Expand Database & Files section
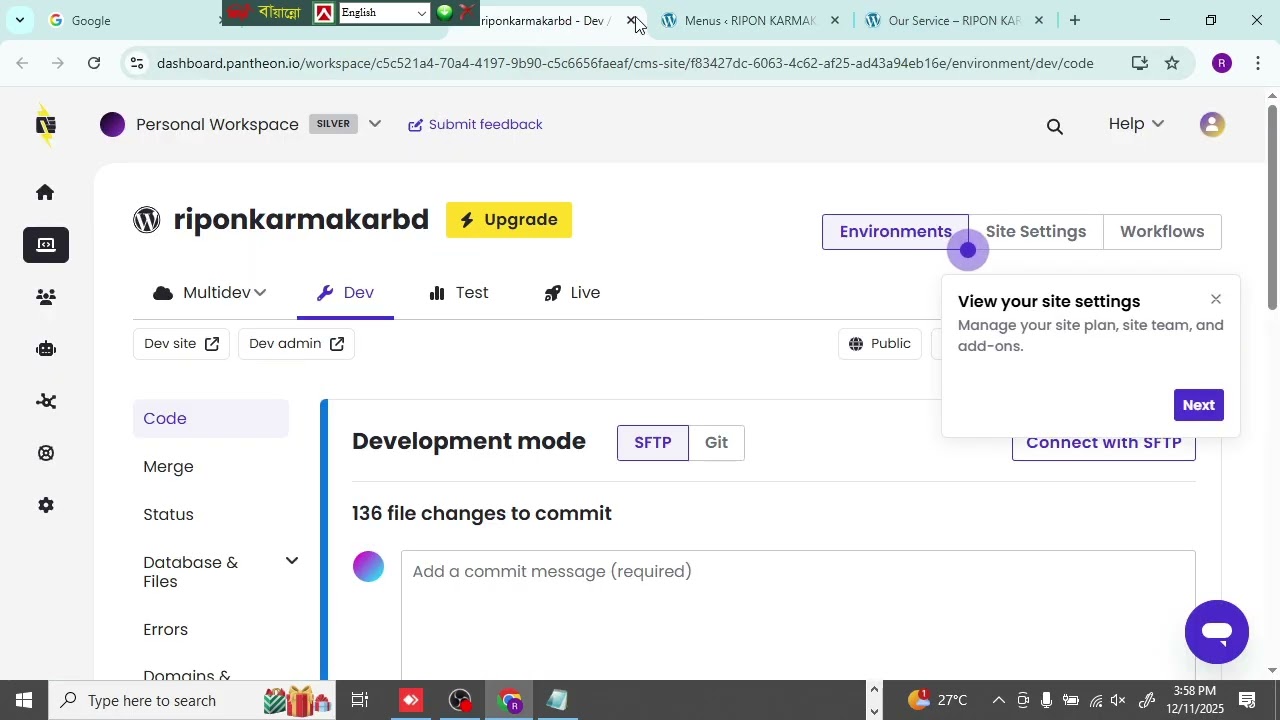This screenshot has width=1280, height=720. (291, 561)
